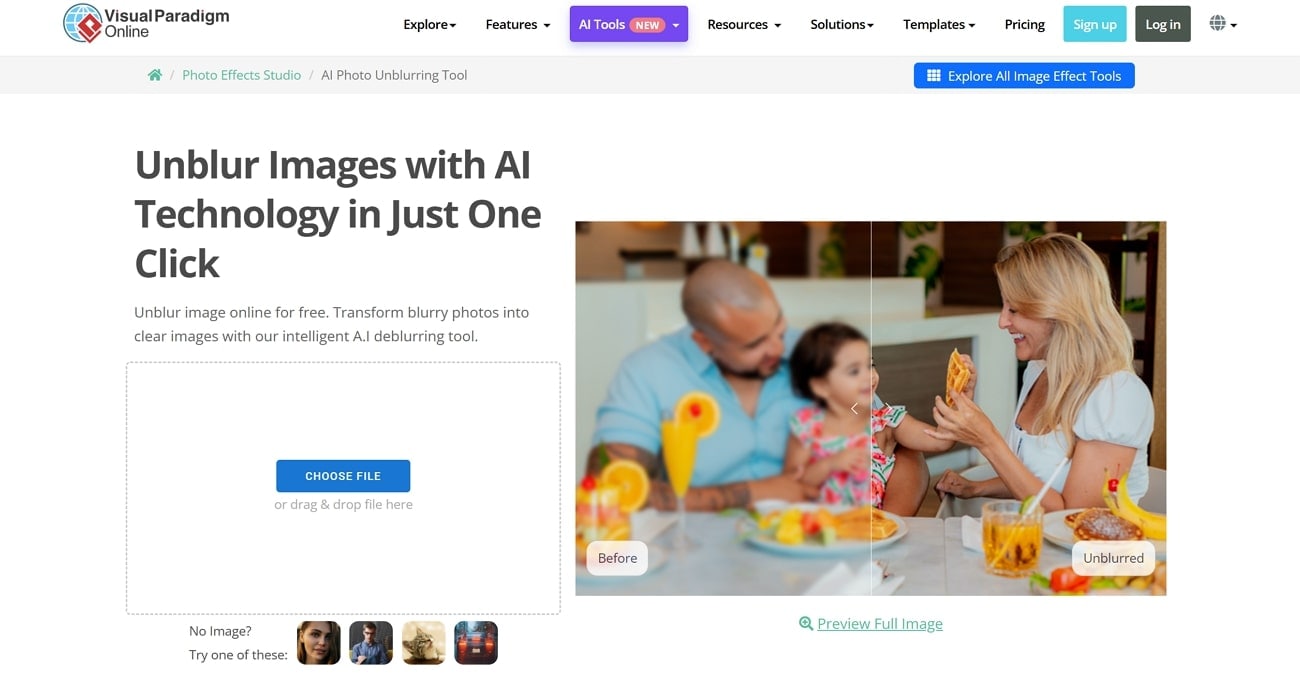
Task: Open the Pricing page
Action: tap(1025, 24)
